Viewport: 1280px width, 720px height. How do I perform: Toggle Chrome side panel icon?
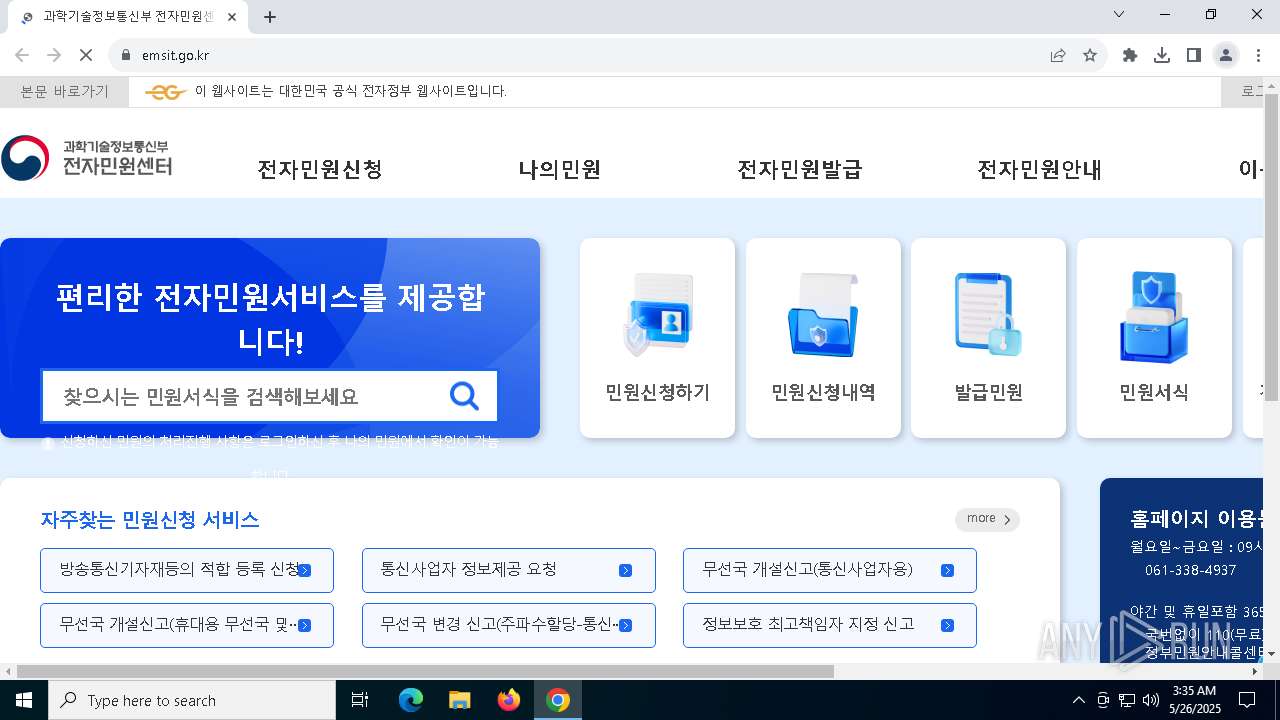[1194, 55]
